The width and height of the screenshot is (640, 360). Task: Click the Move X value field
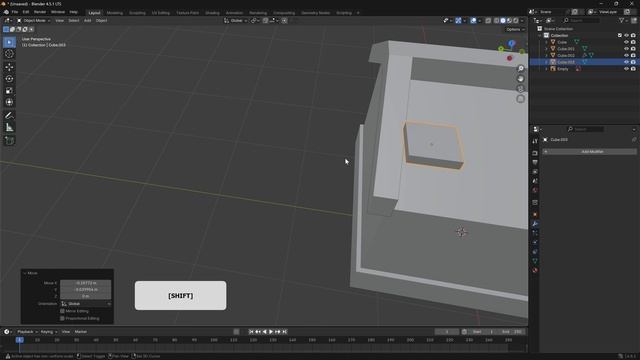(x=86, y=283)
